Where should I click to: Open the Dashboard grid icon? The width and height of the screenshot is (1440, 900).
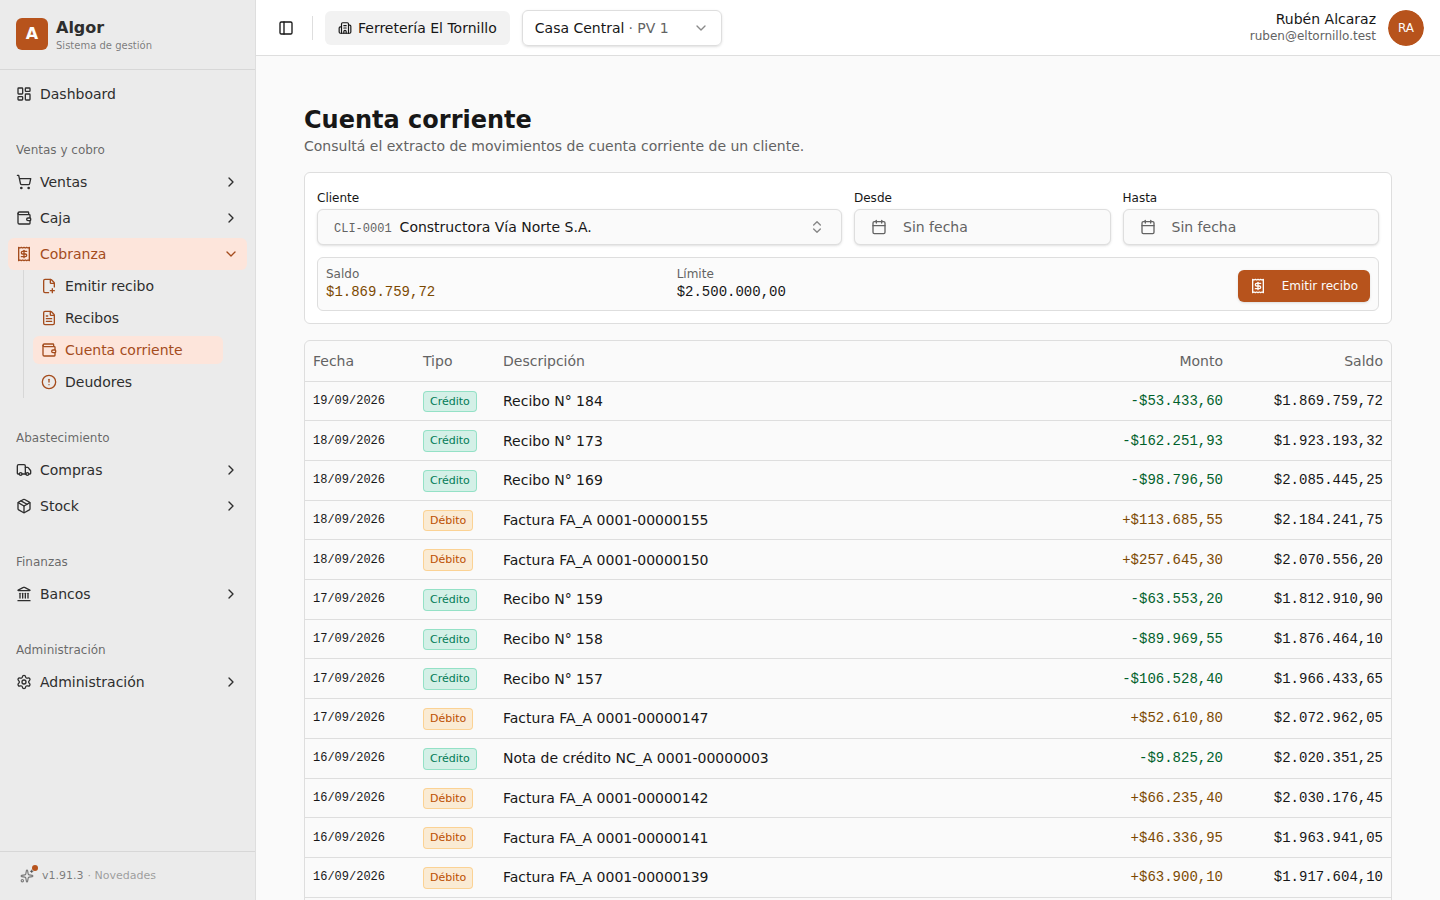tap(24, 94)
